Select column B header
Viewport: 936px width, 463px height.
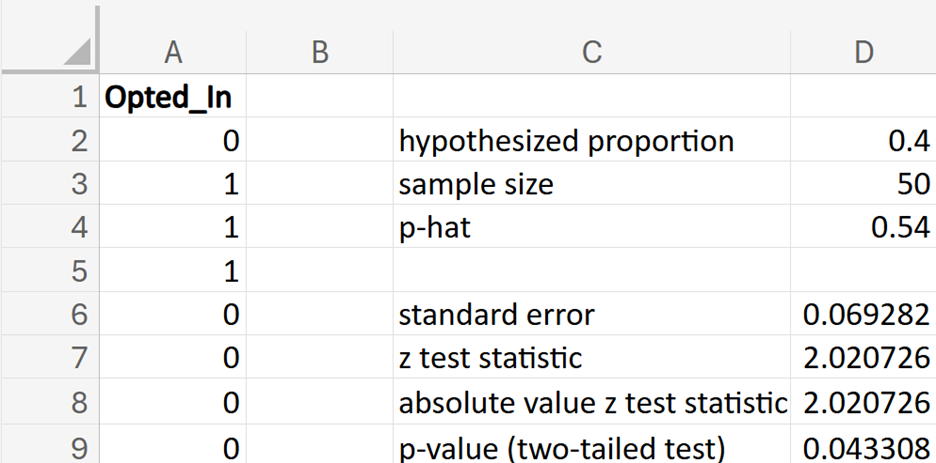[x=320, y=53]
